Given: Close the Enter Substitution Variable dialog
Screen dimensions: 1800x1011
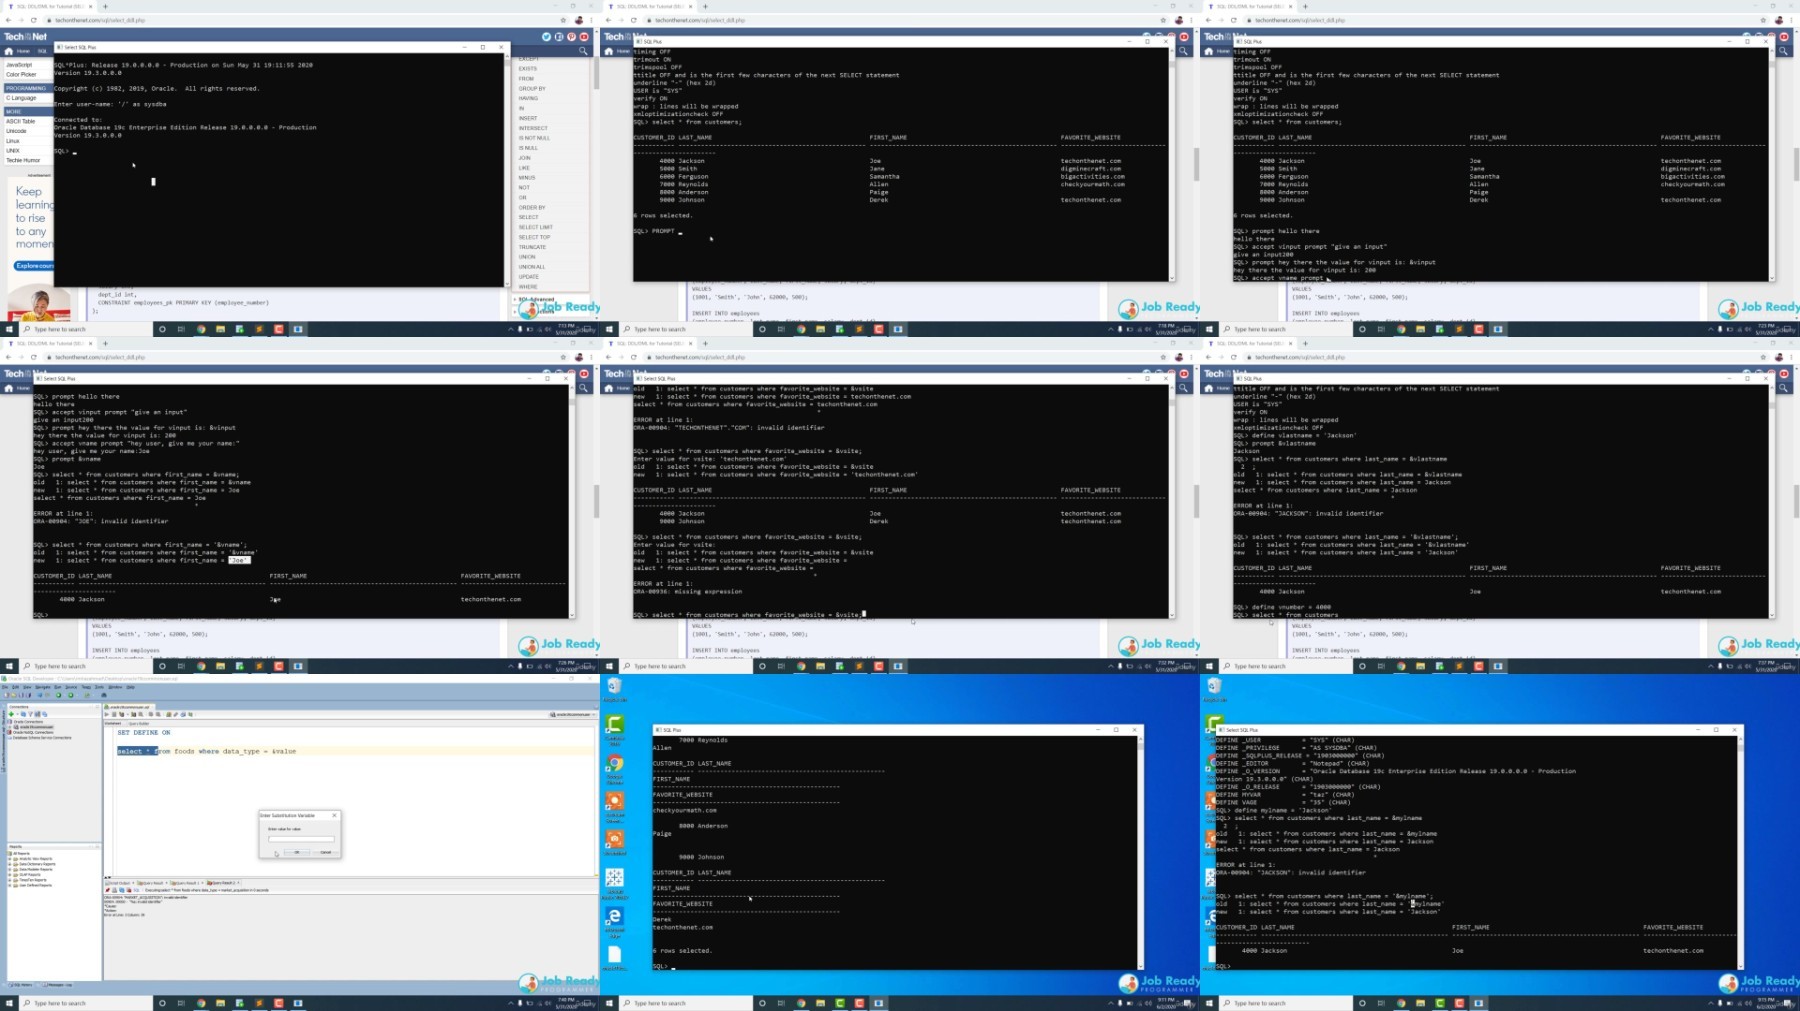Looking at the screenshot, I should (334, 815).
